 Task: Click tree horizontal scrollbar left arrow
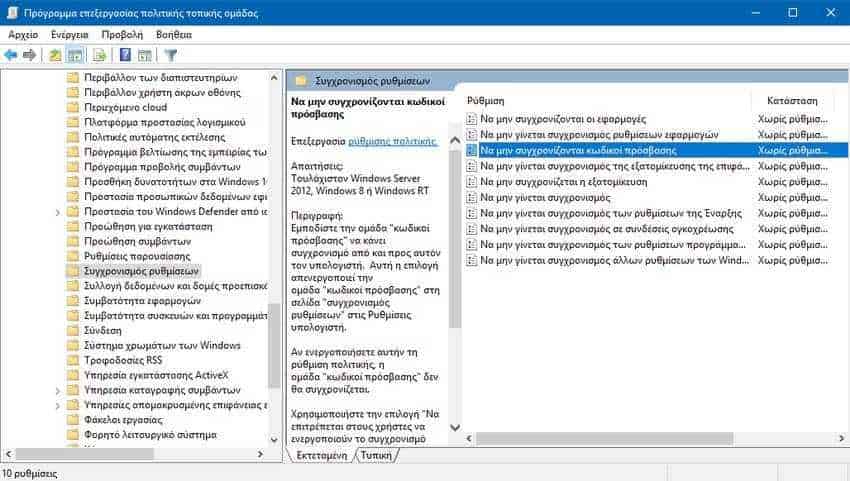click(x=8, y=454)
